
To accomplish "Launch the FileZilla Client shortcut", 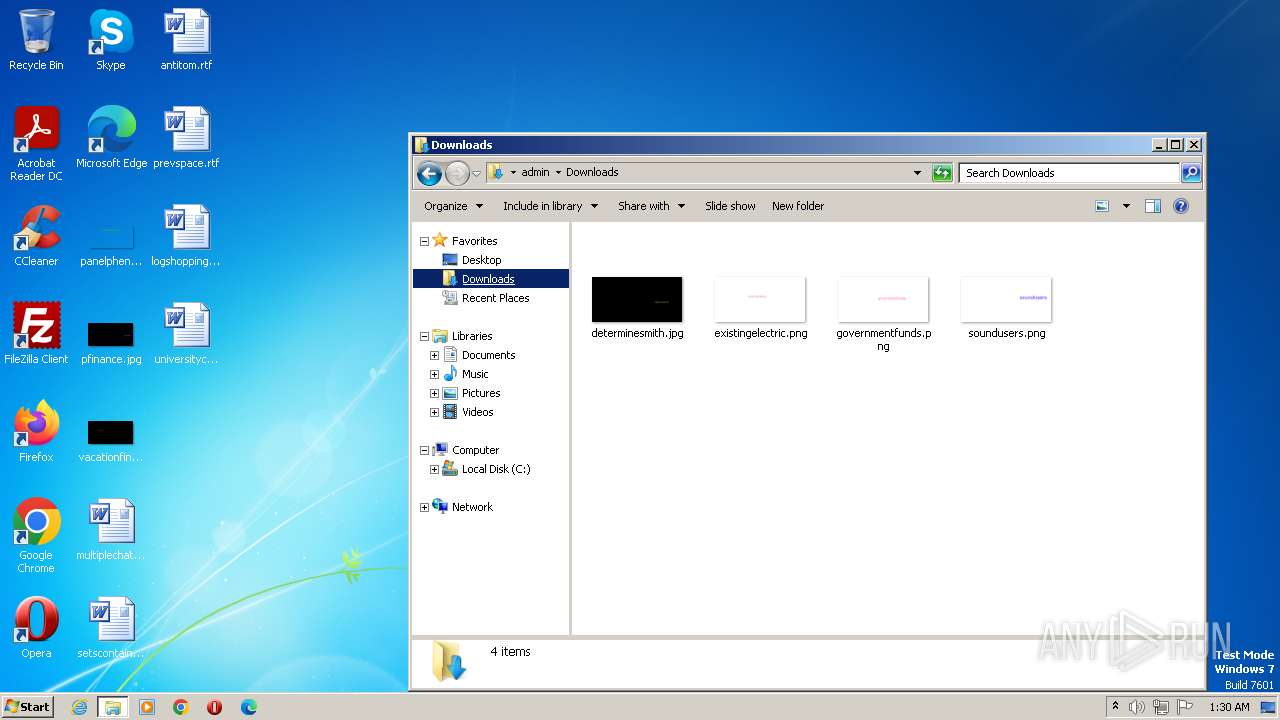I will click(36, 334).
